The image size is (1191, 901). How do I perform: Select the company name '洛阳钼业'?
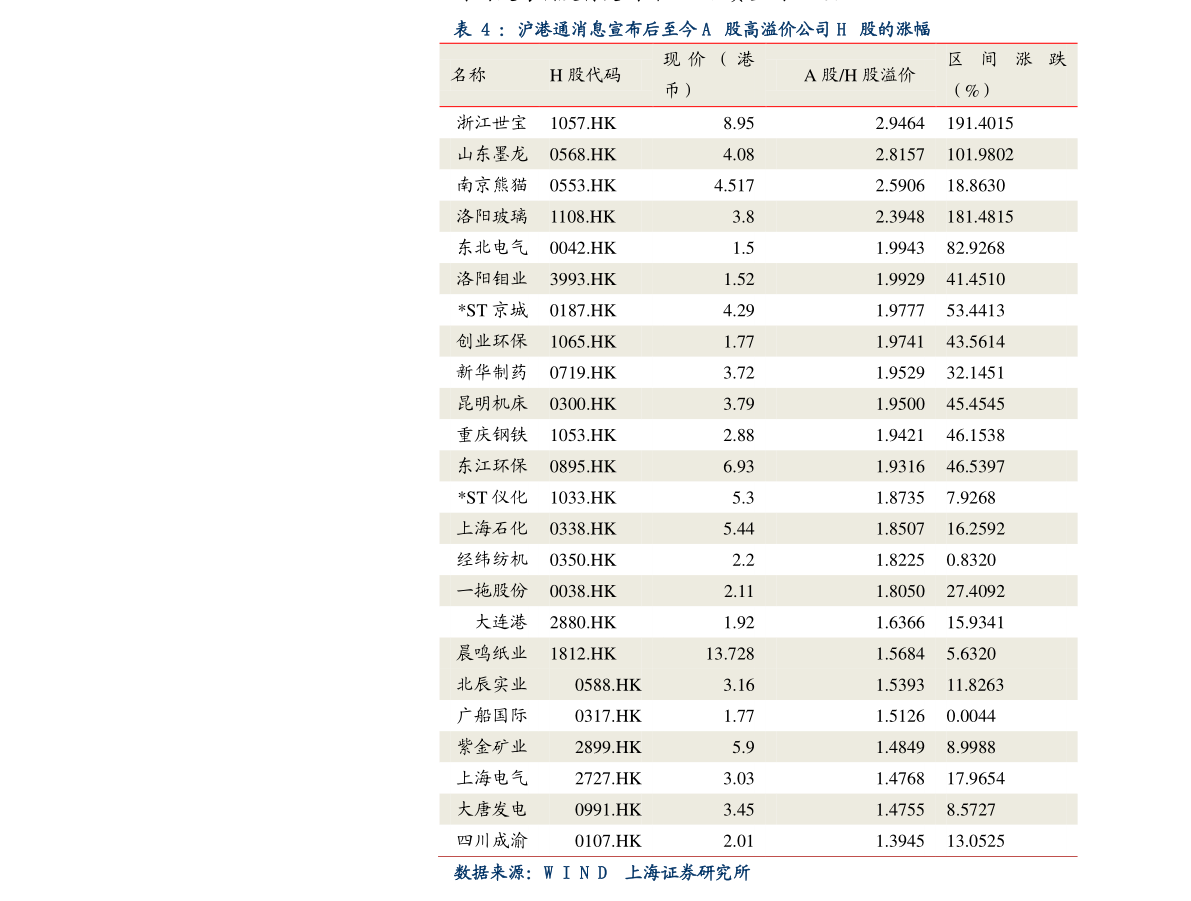[491, 279]
